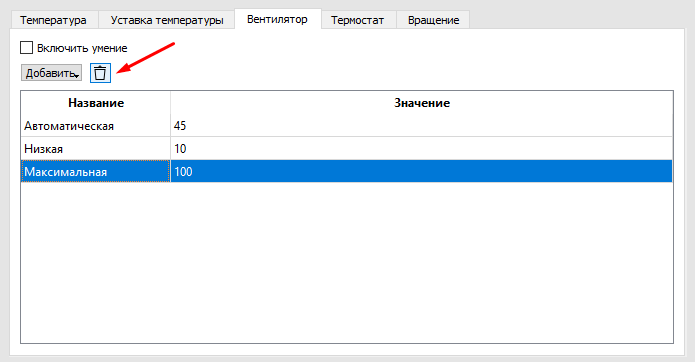This screenshot has height=362, width=695.
Task: Click the 'Название' column header
Action: click(x=96, y=103)
